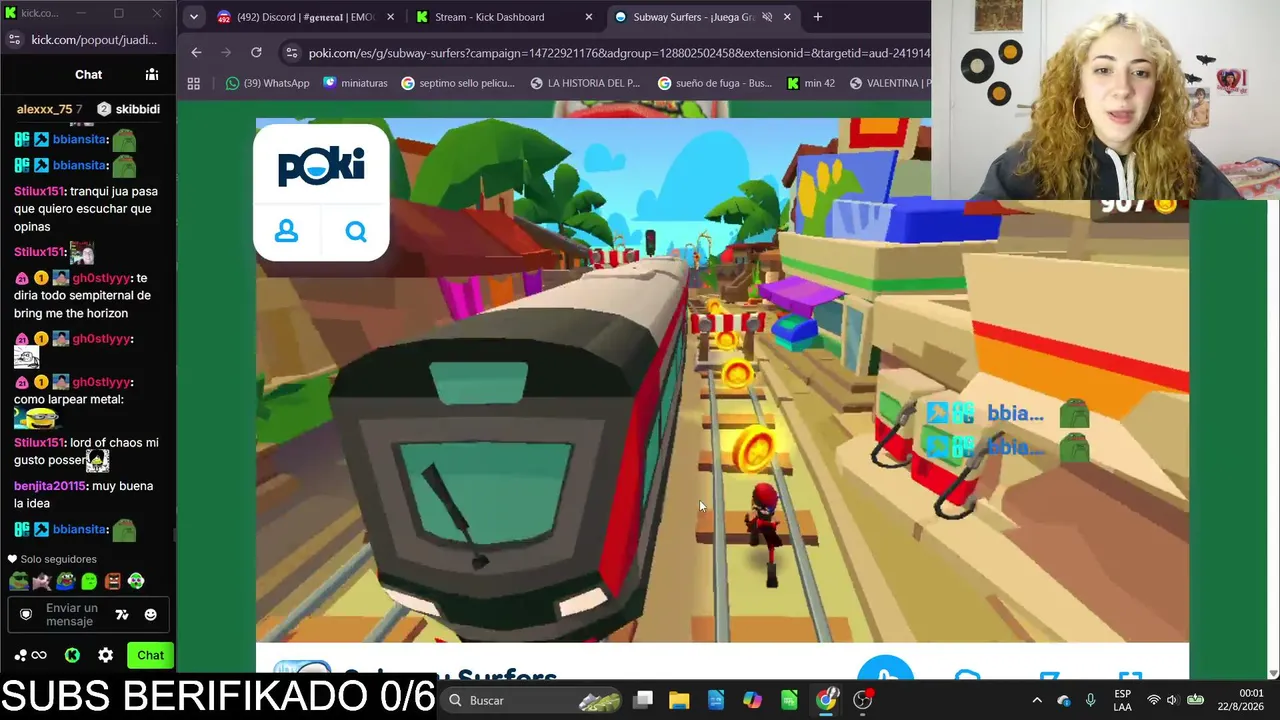
Task: Open File Explorer from the taskbar
Action: [679, 700]
